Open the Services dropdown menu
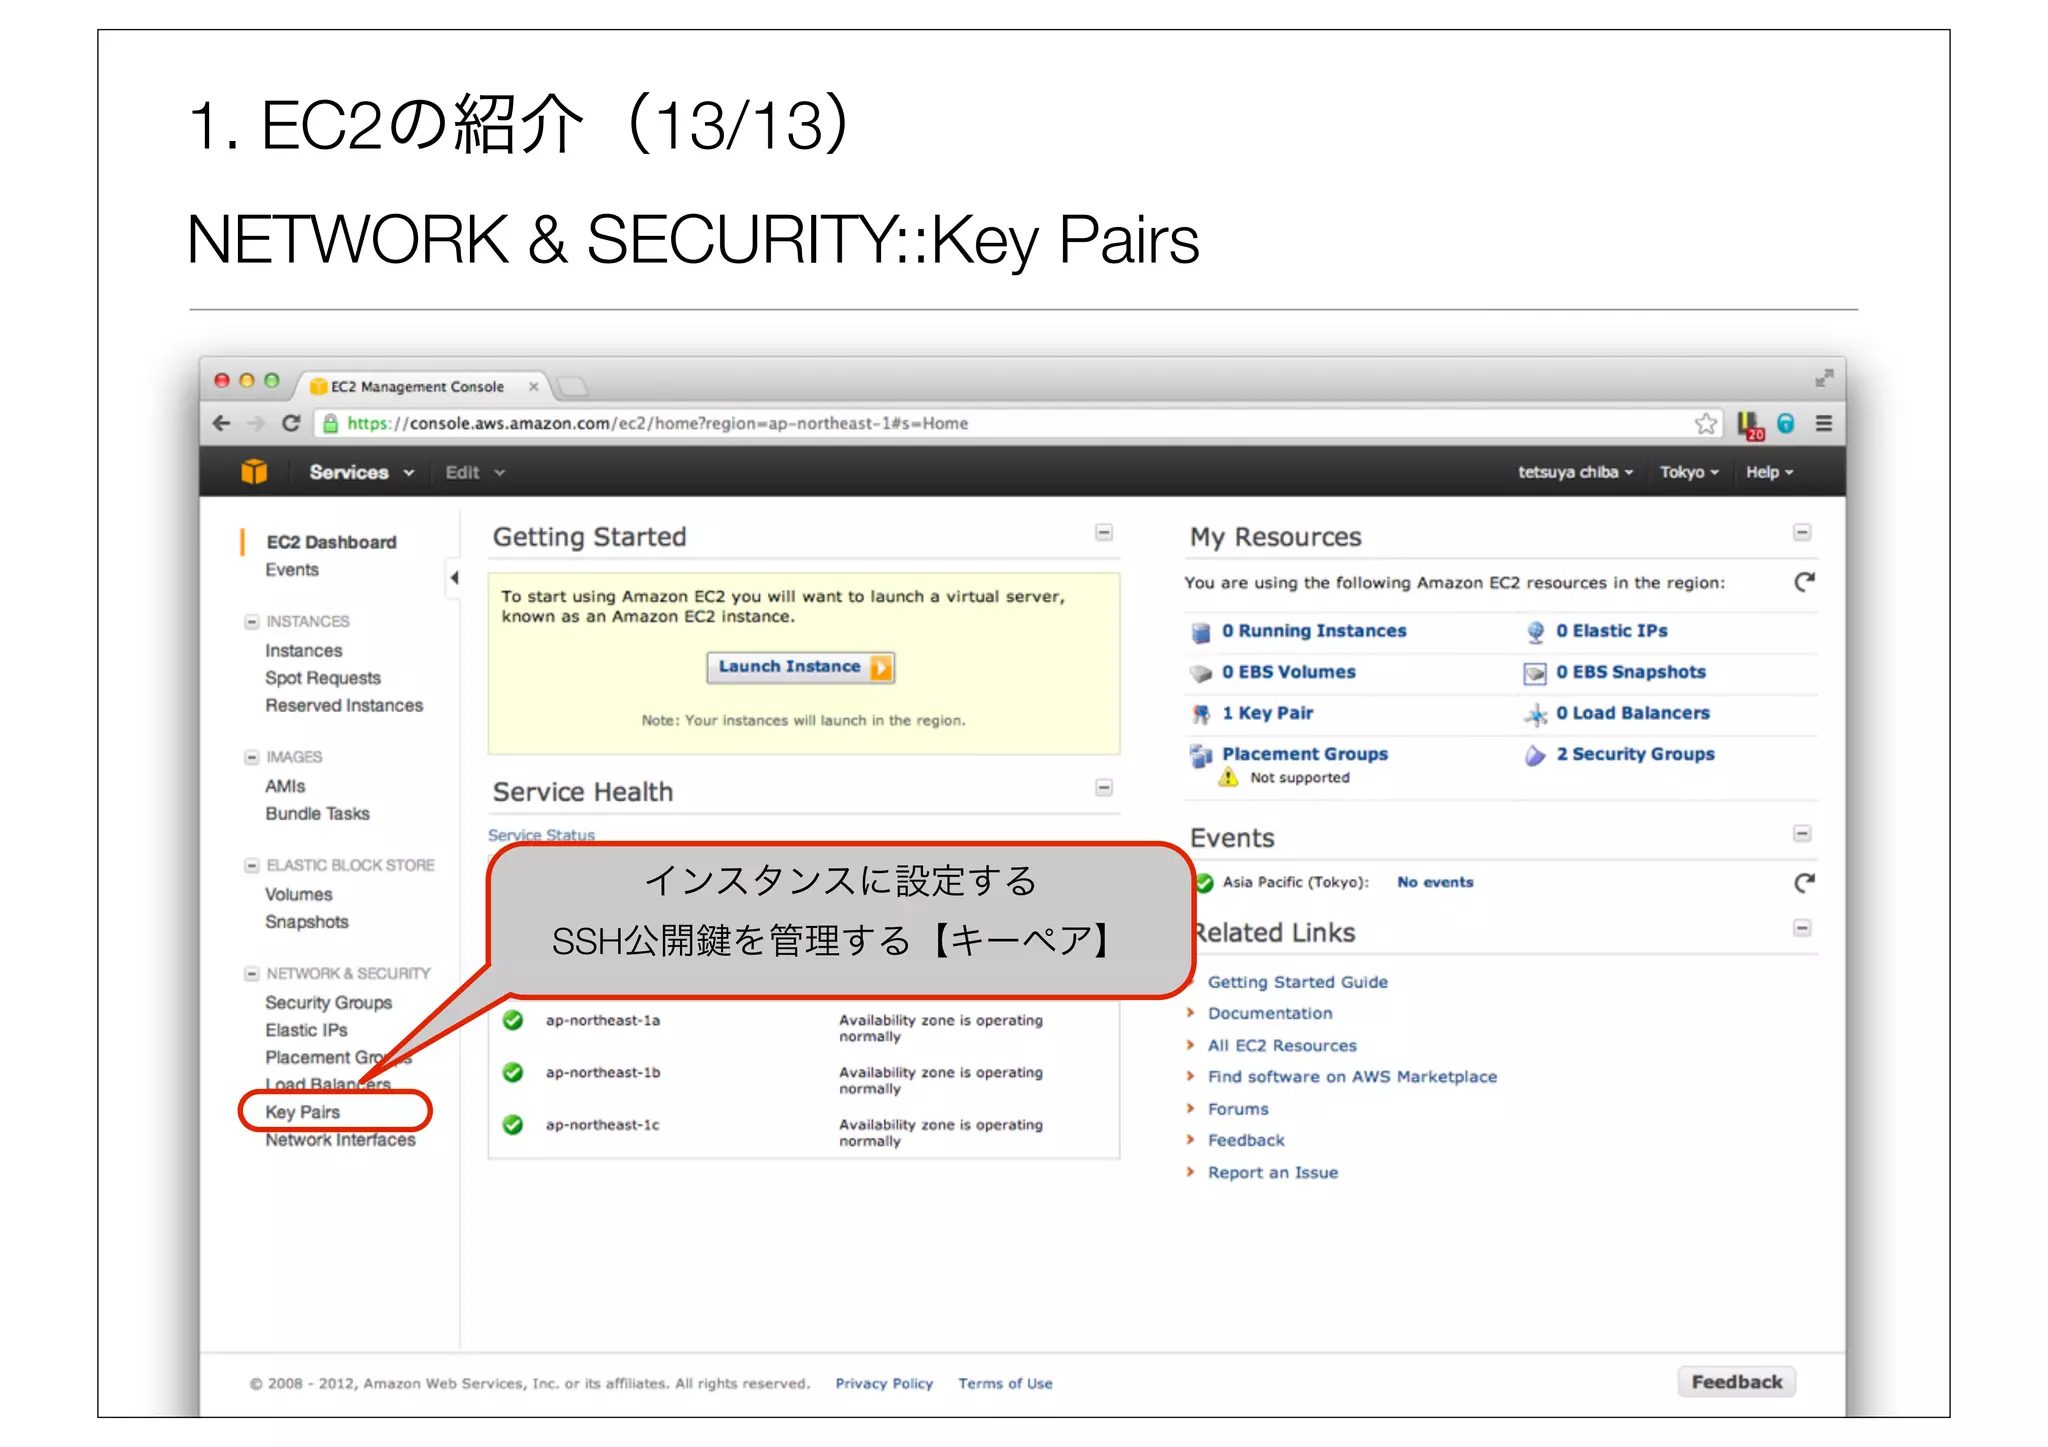This screenshot has height=1447, width=2048. coord(361,472)
